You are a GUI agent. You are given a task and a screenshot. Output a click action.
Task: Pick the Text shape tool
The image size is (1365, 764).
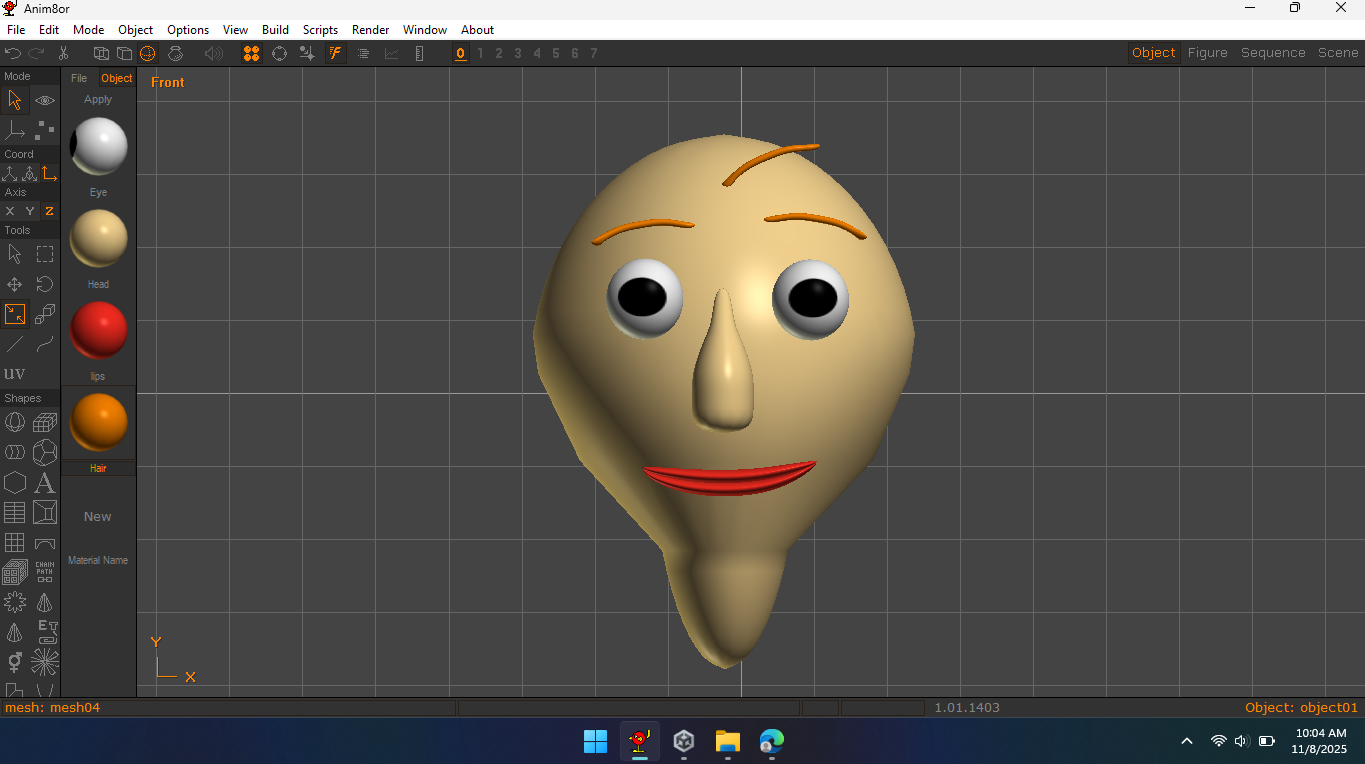[x=45, y=484]
